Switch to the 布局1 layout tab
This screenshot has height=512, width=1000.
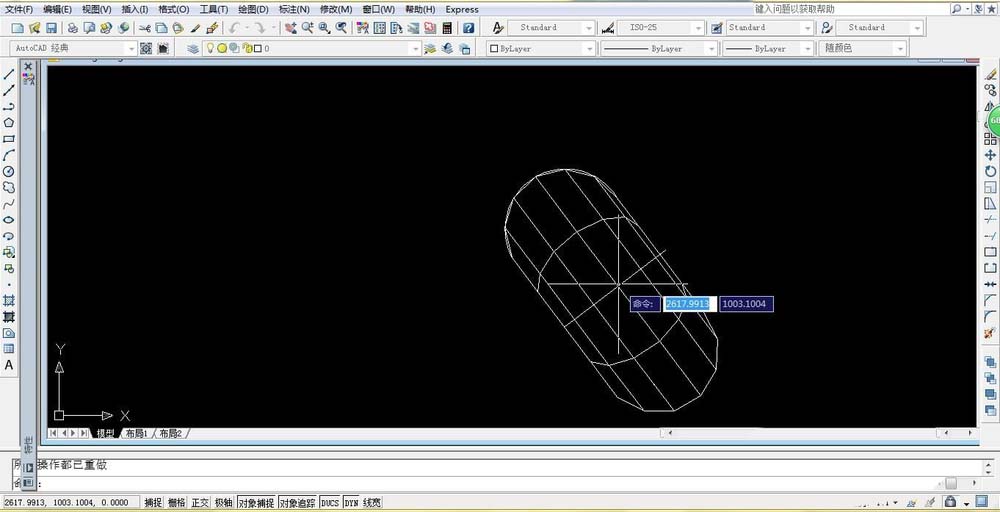click(136, 434)
